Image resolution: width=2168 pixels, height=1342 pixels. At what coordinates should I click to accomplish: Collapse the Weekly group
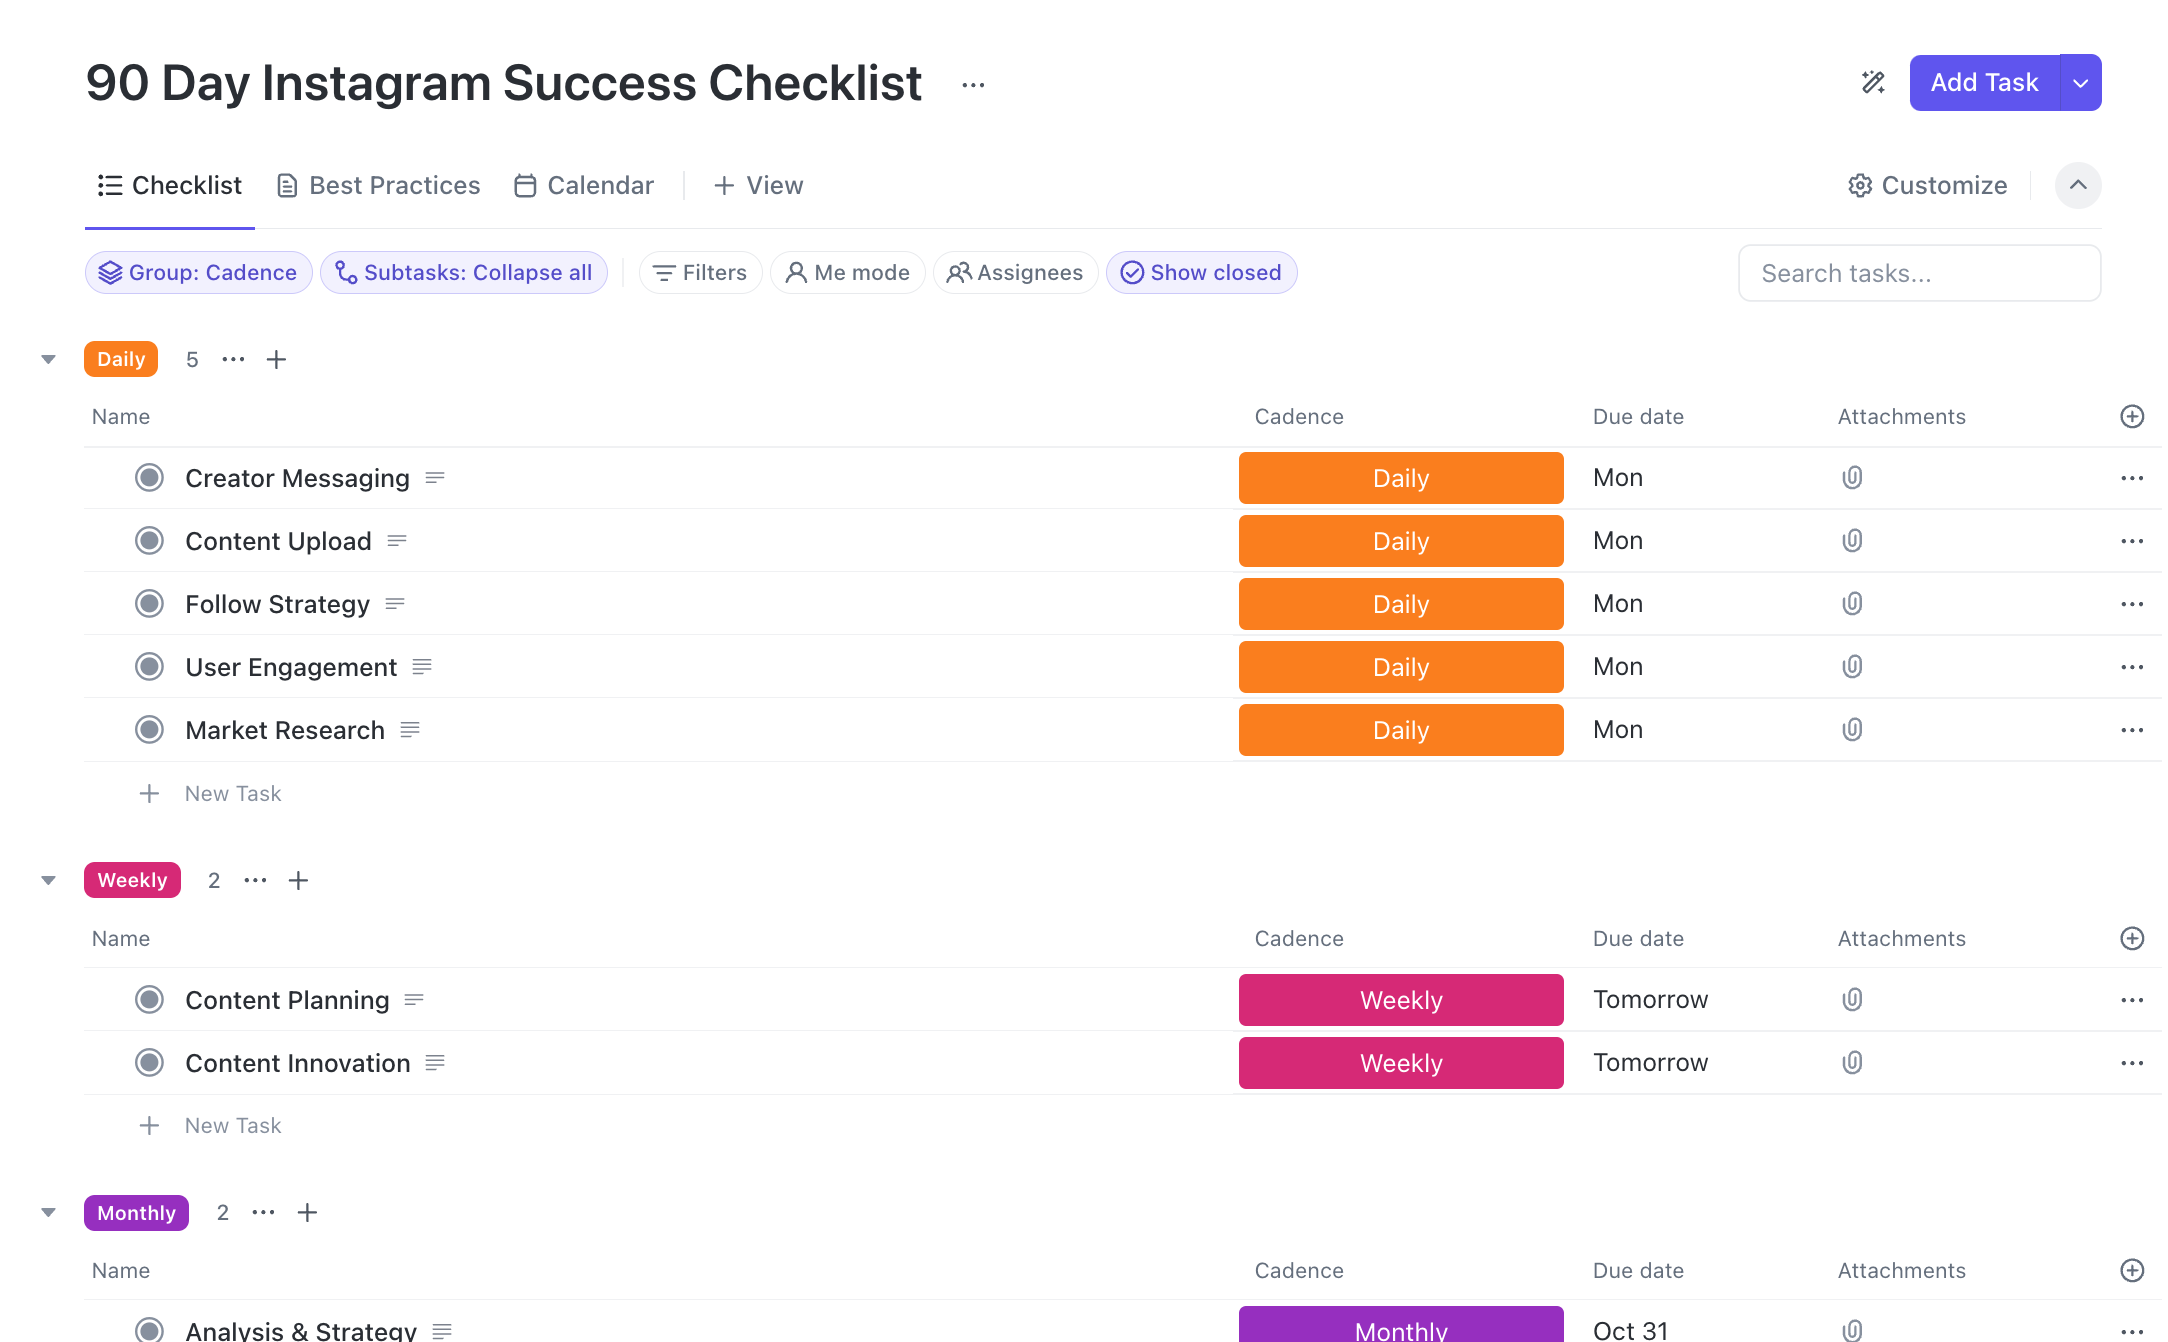click(x=48, y=880)
